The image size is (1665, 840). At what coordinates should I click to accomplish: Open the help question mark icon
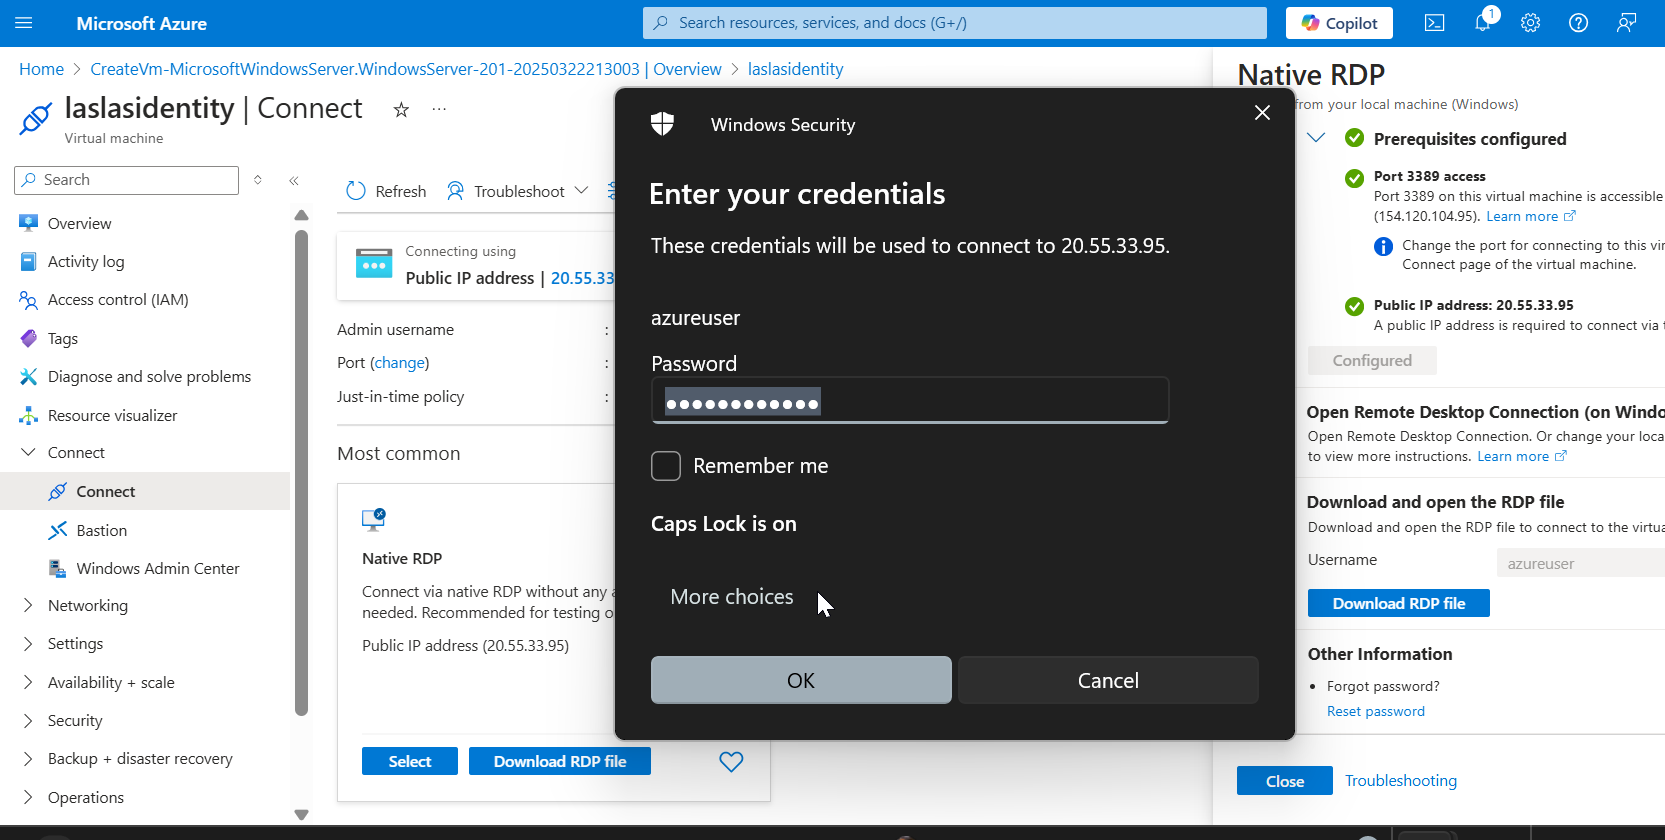[1578, 23]
